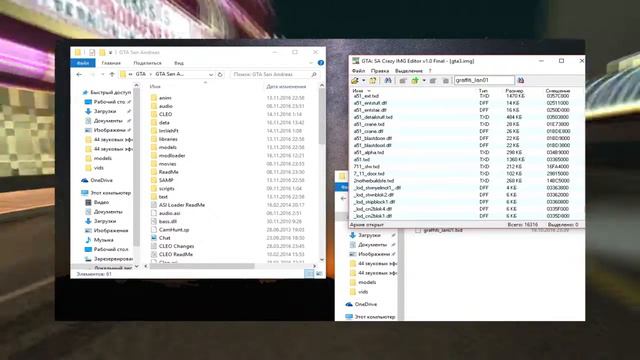Select the modloader folder

[172, 156]
